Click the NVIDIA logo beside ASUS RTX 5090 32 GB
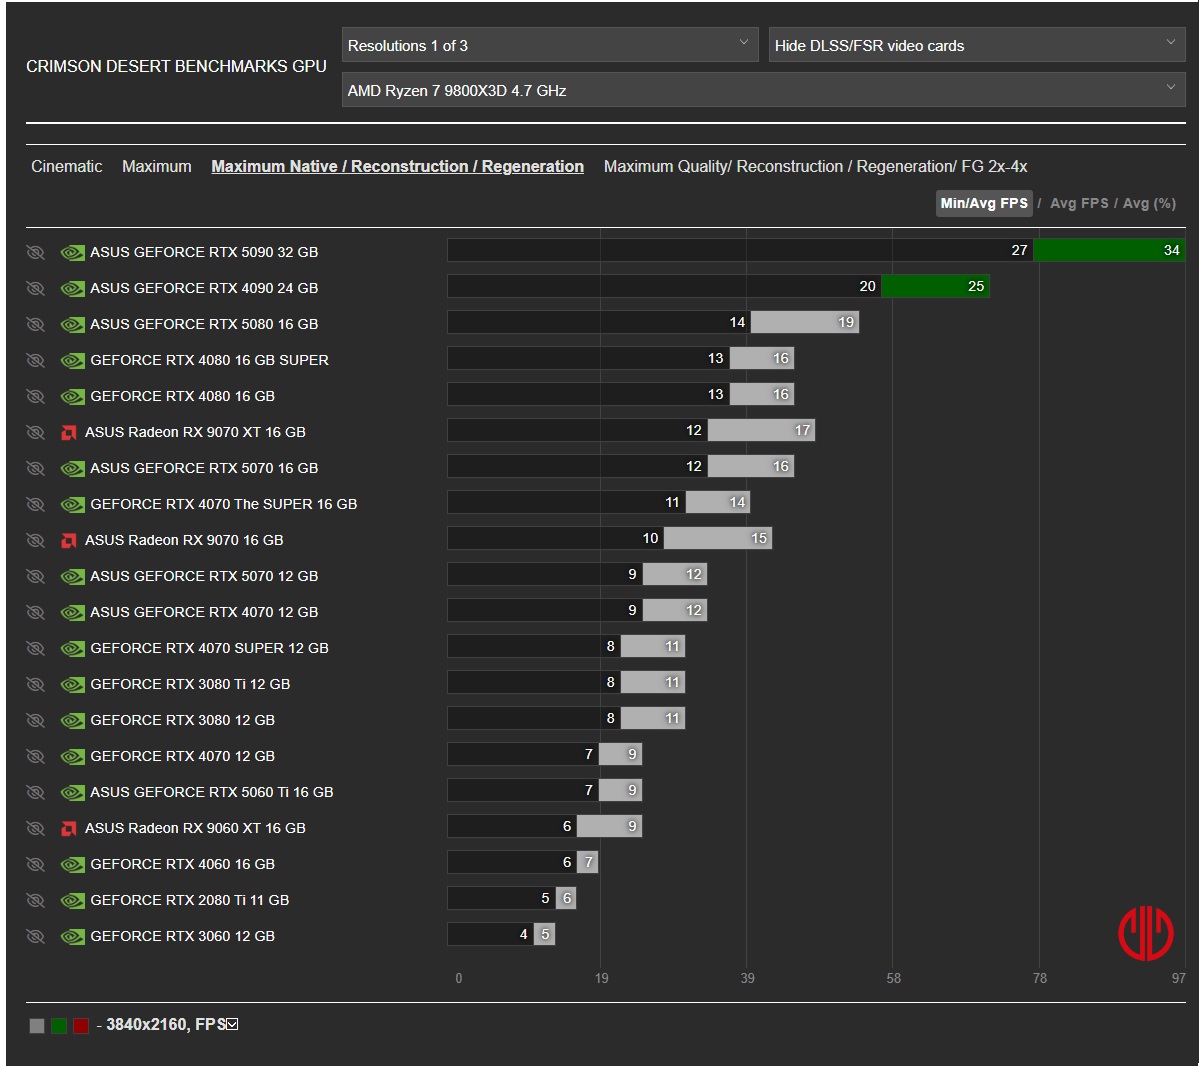1199x1067 pixels. [73, 252]
